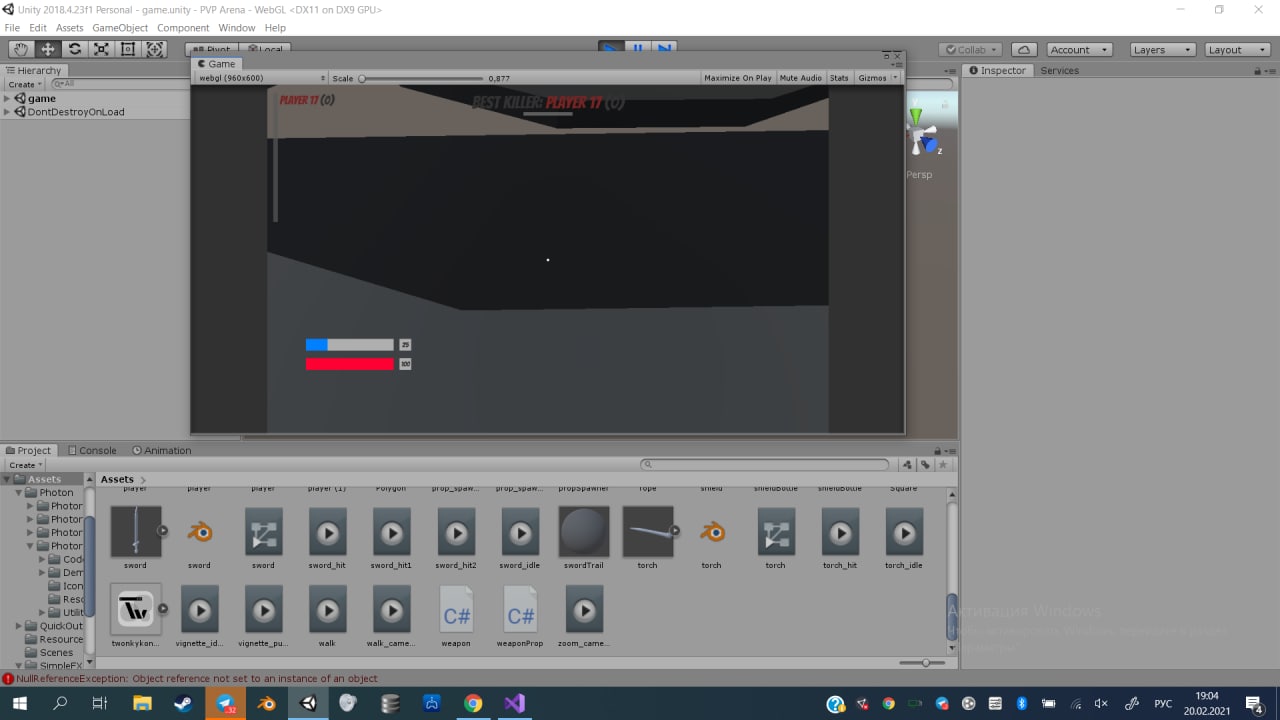Click the Project panel search field
1280x720 pixels.
(x=765, y=465)
